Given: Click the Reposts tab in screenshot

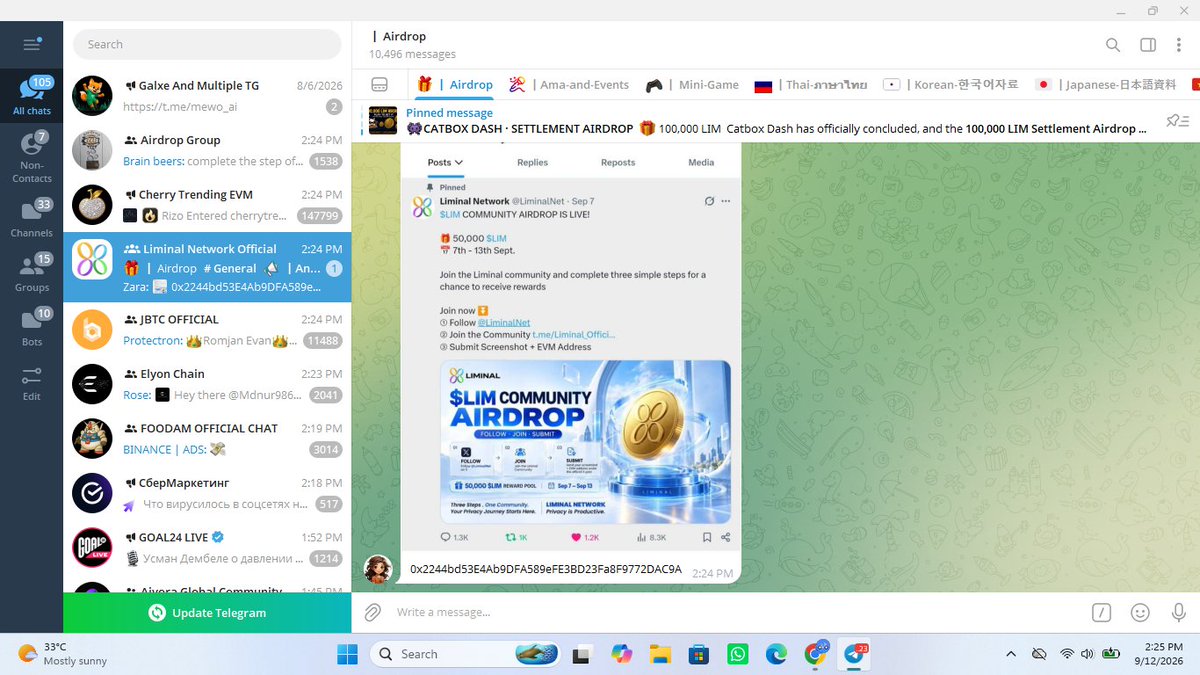Looking at the screenshot, I should (x=618, y=162).
